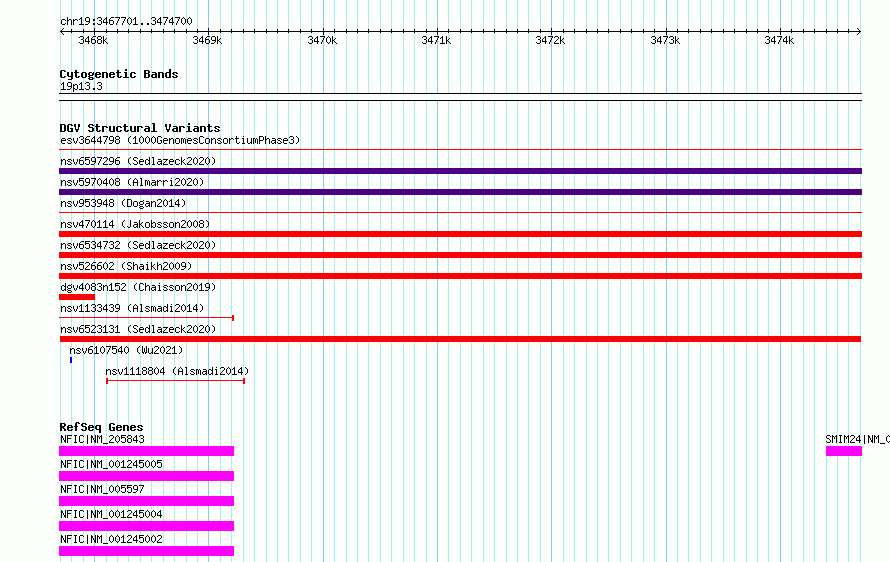The width and height of the screenshot is (890, 562).
Task: Click the NFIC|NM_001245004 gene label
Action: 111,514
